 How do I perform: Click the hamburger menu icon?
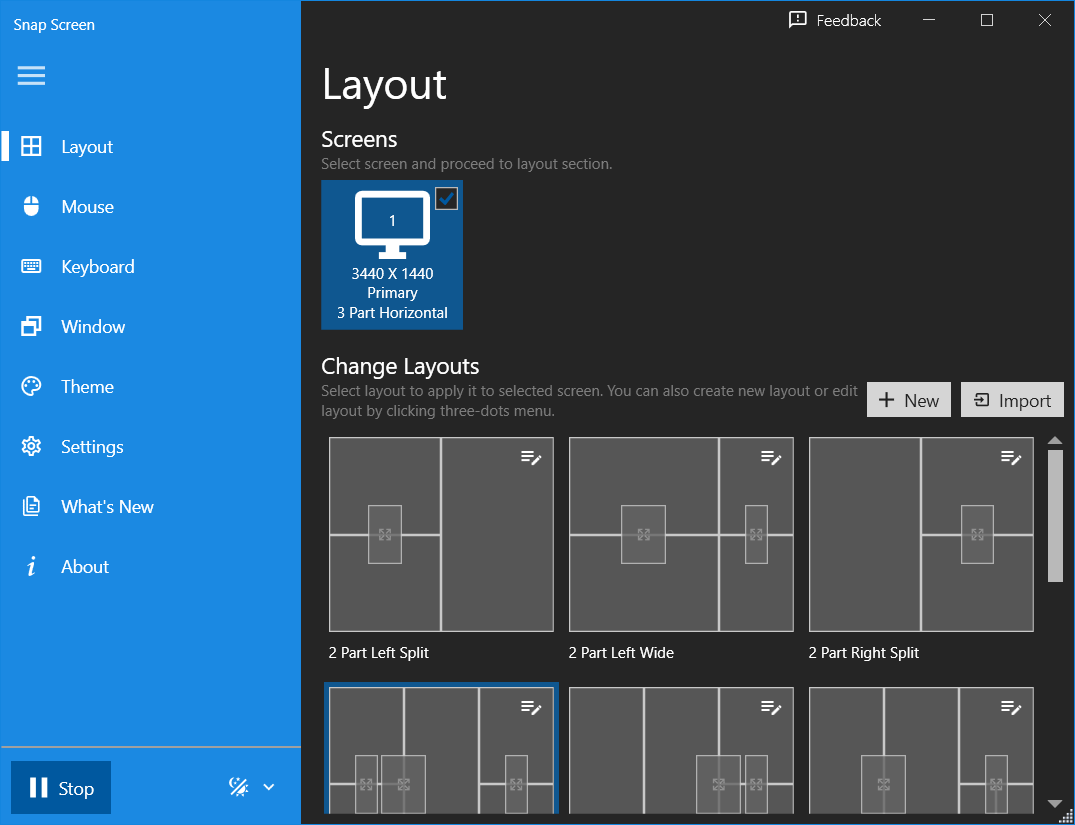click(x=31, y=76)
